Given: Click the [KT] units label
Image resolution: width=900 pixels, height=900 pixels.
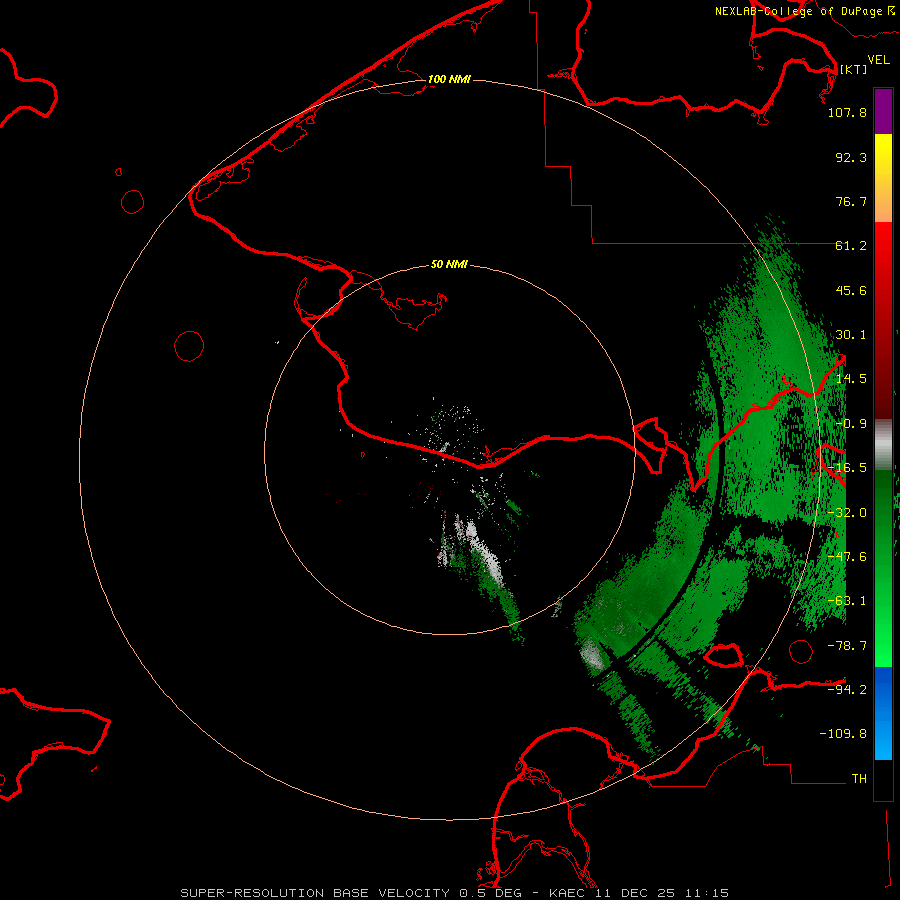Looking at the screenshot, I should [853, 69].
